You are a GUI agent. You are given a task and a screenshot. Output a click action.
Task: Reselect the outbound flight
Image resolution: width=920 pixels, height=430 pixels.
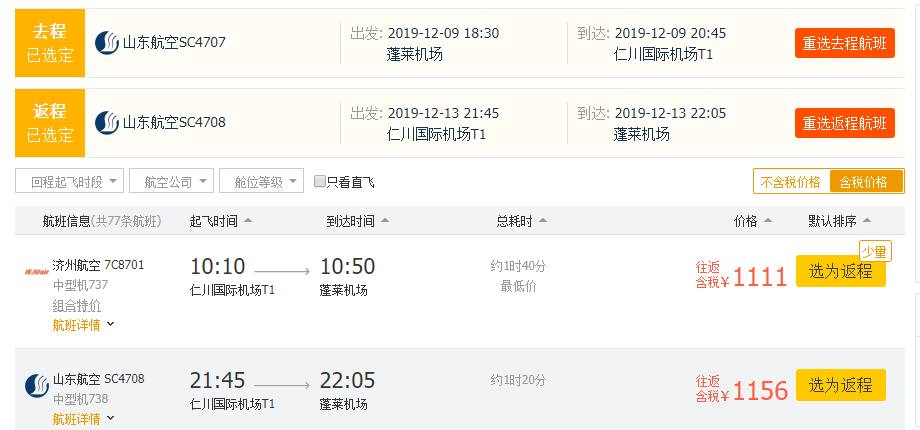point(845,43)
